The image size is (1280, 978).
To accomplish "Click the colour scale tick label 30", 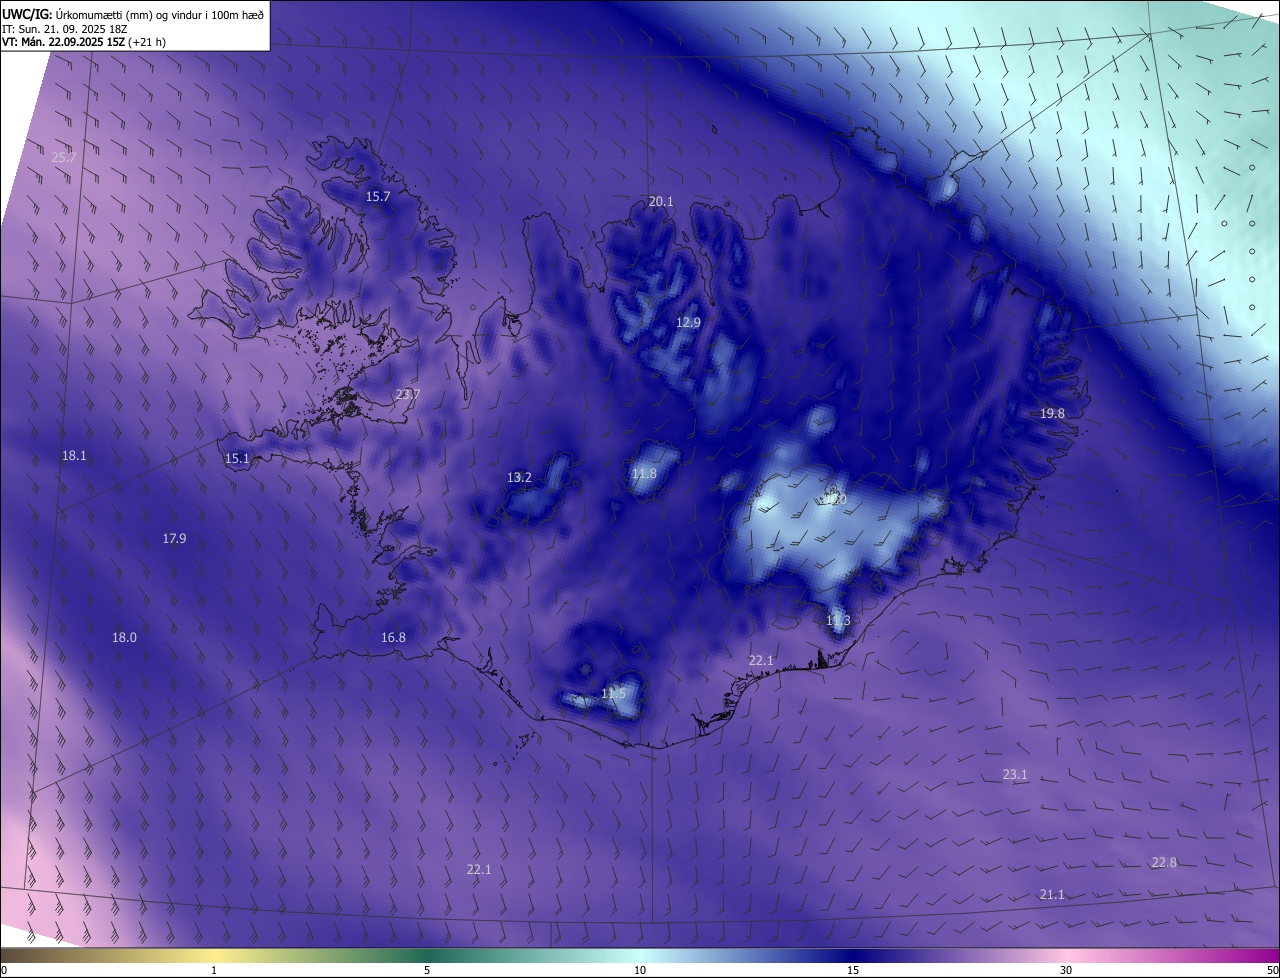I will click(1066, 970).
